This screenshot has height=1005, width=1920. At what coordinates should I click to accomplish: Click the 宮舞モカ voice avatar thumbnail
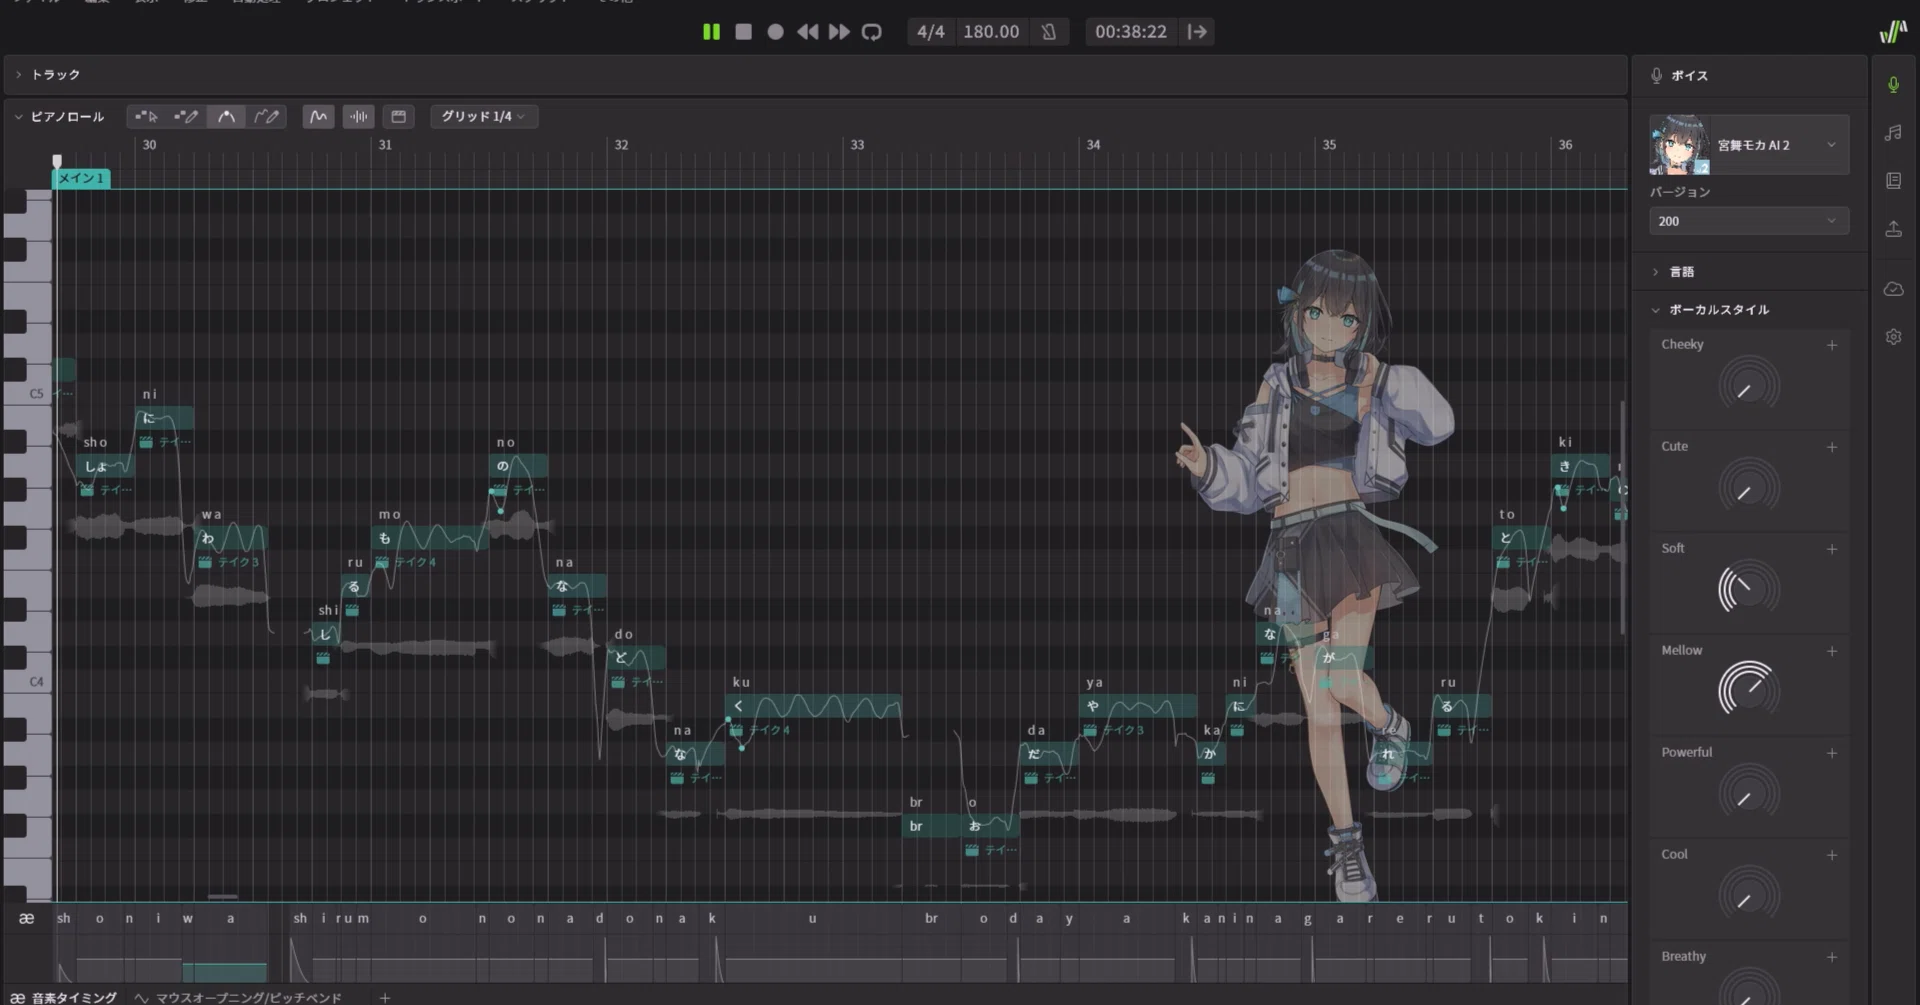(x=1680, y=145)
